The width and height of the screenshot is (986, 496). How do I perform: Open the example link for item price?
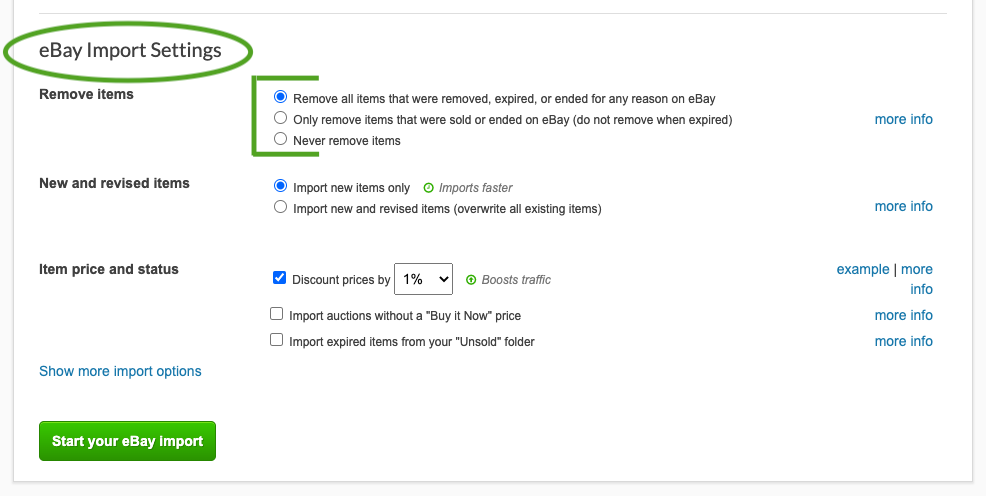click(x=863, y=269)
